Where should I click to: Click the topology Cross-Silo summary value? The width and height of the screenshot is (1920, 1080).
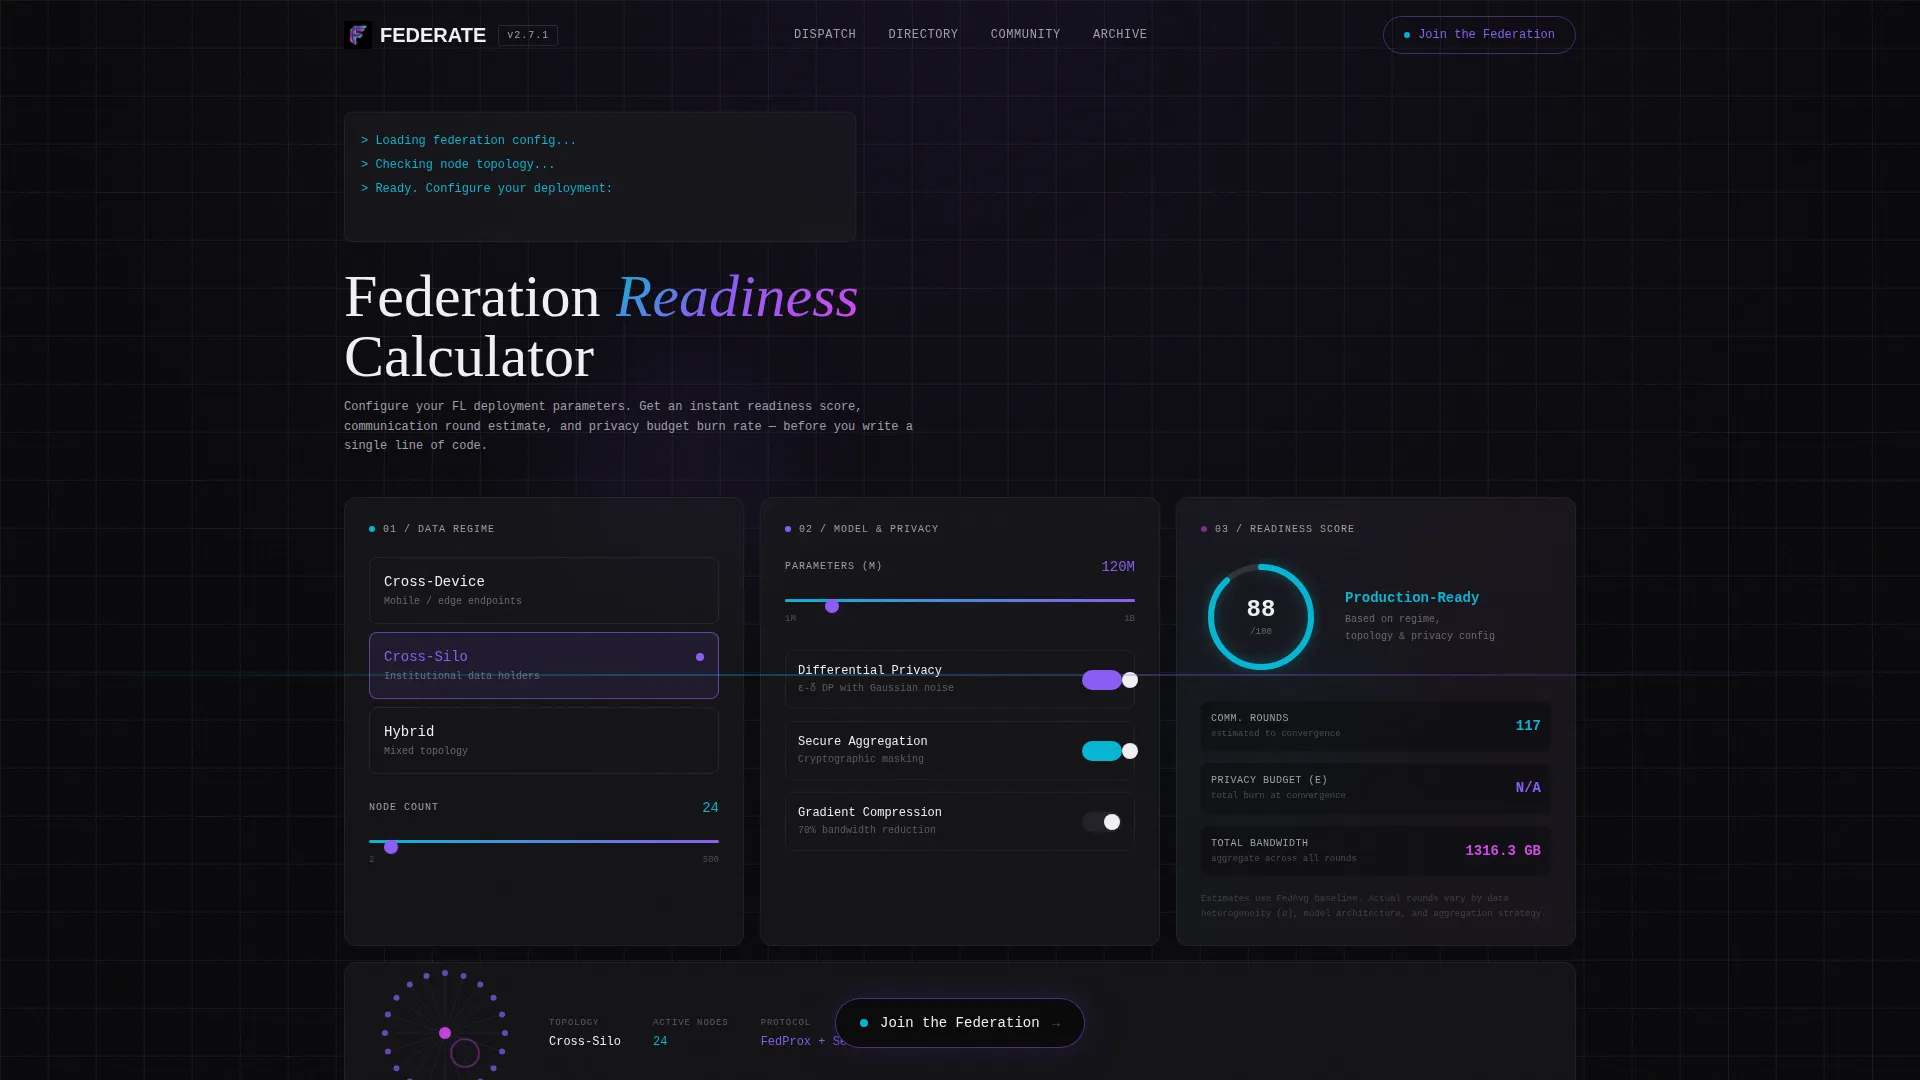[x=585, y=1041]
